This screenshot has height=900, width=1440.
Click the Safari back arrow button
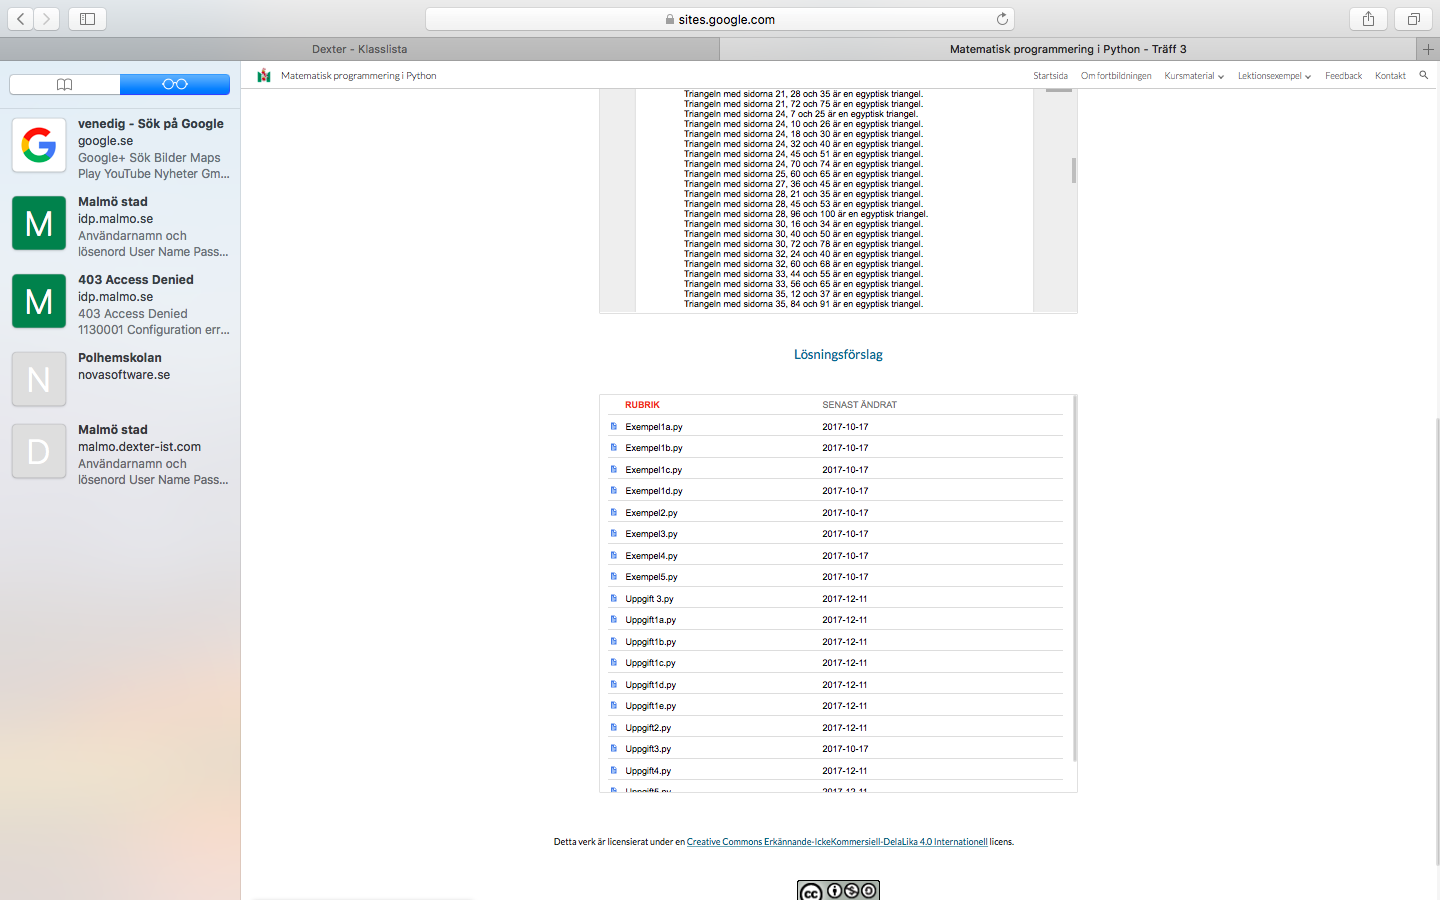[x=21, y=19]
